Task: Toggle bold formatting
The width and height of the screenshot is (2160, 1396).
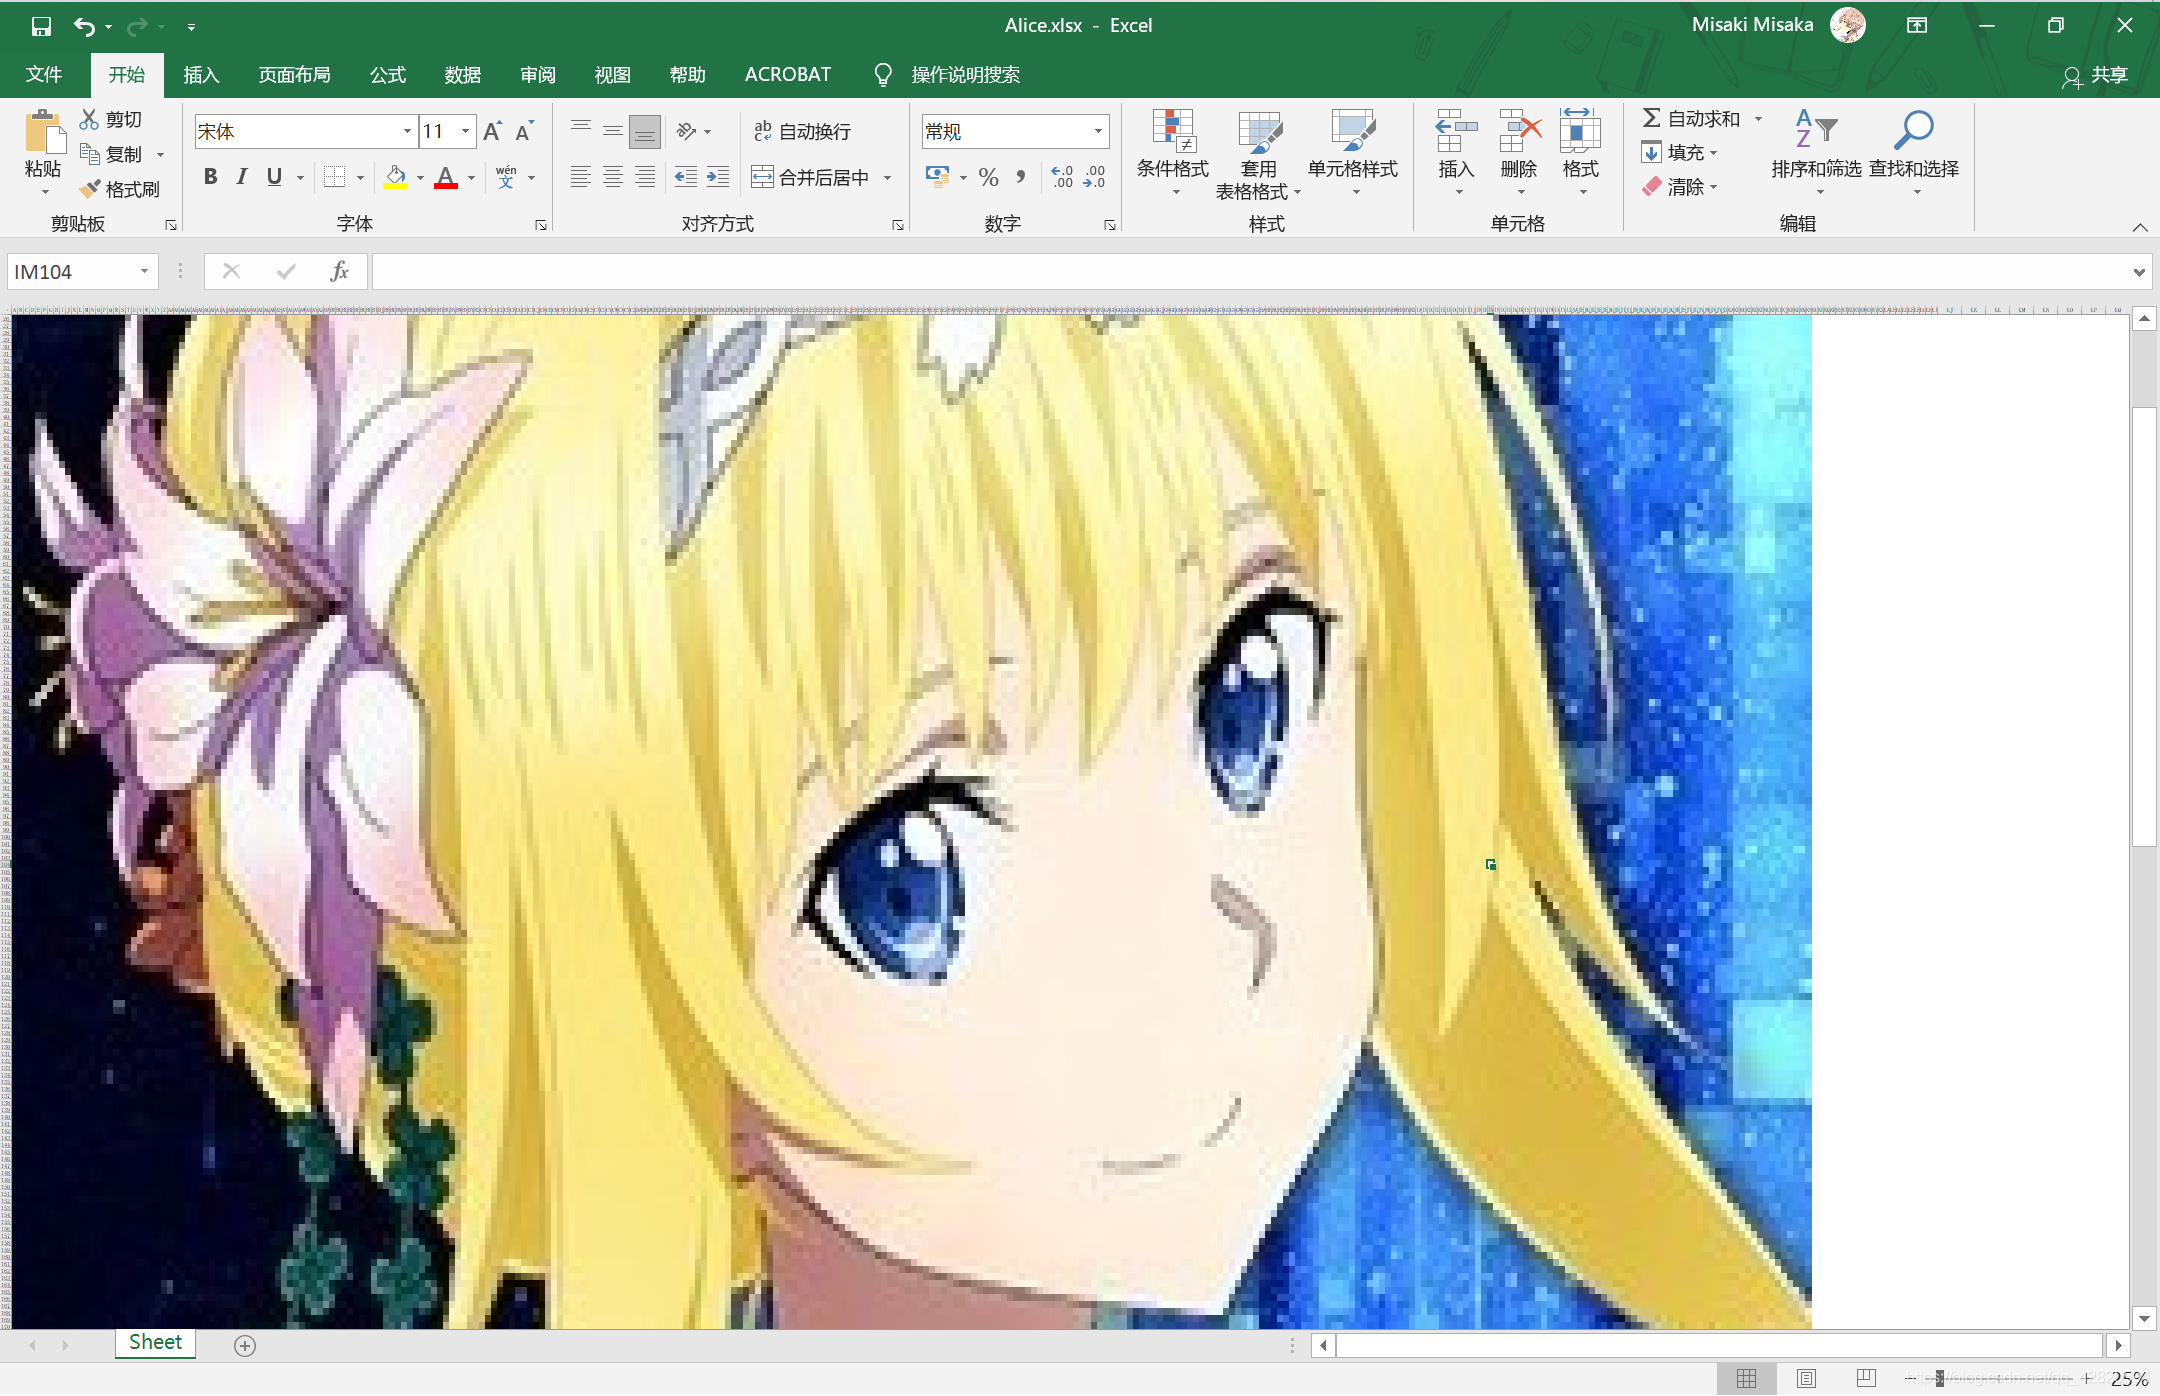Action: [x=210, y=176]
